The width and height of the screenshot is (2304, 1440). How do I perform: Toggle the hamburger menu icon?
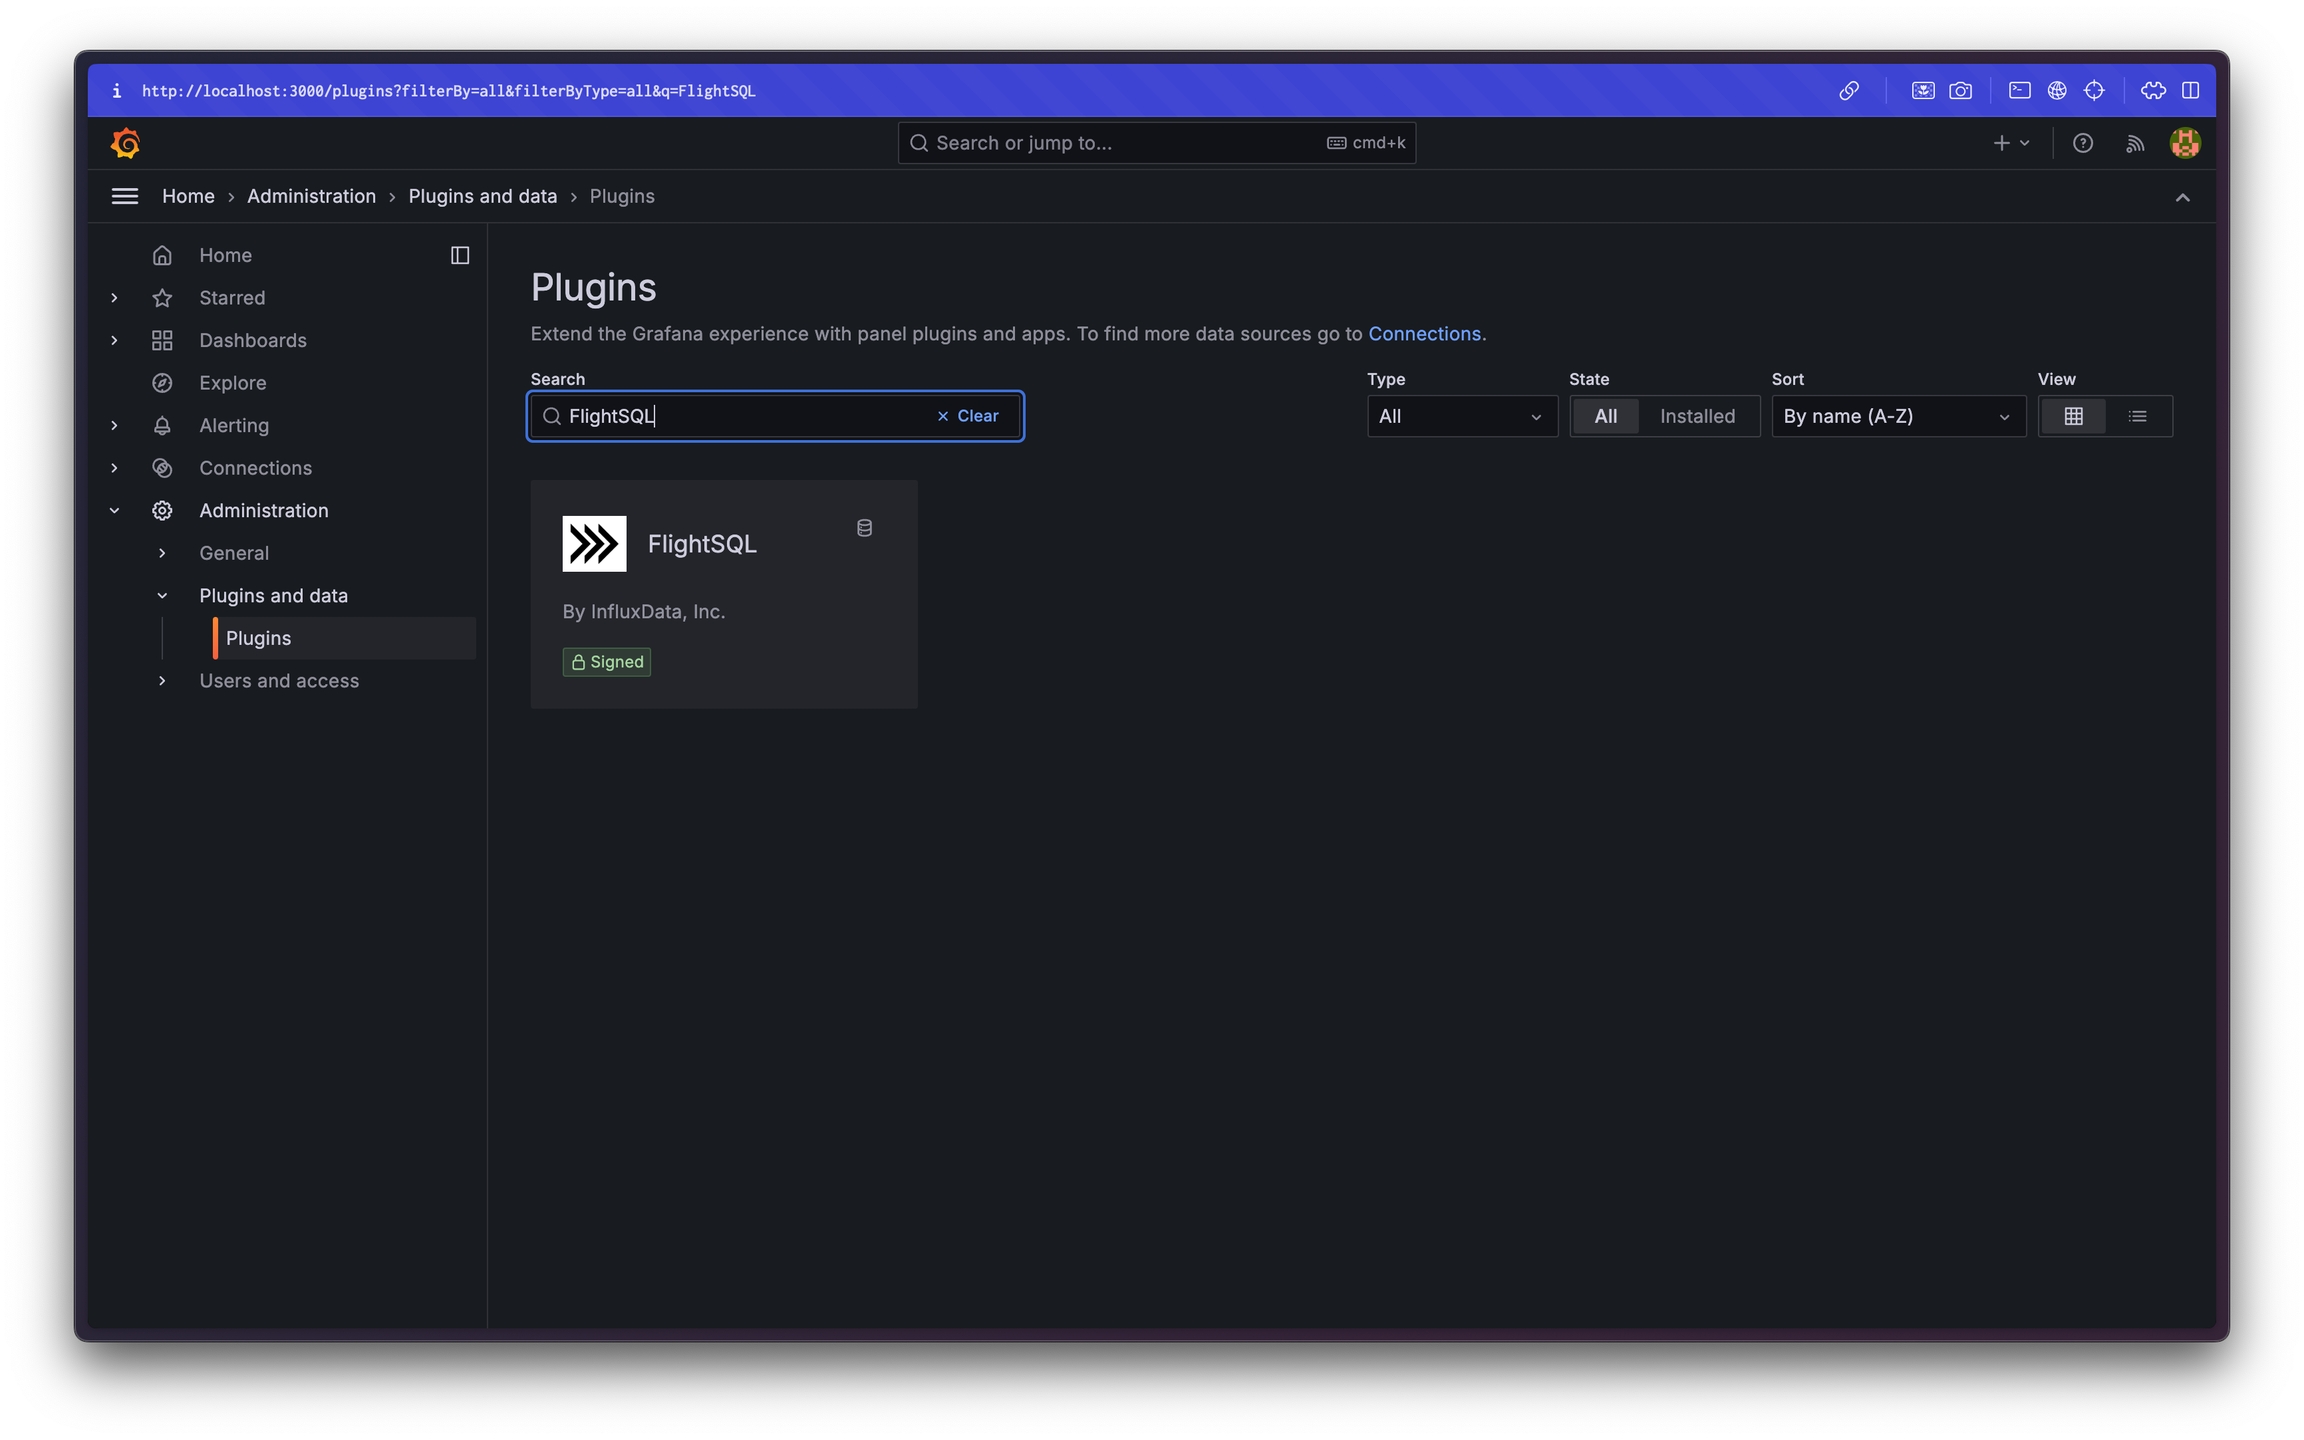[x=125, y=196]
